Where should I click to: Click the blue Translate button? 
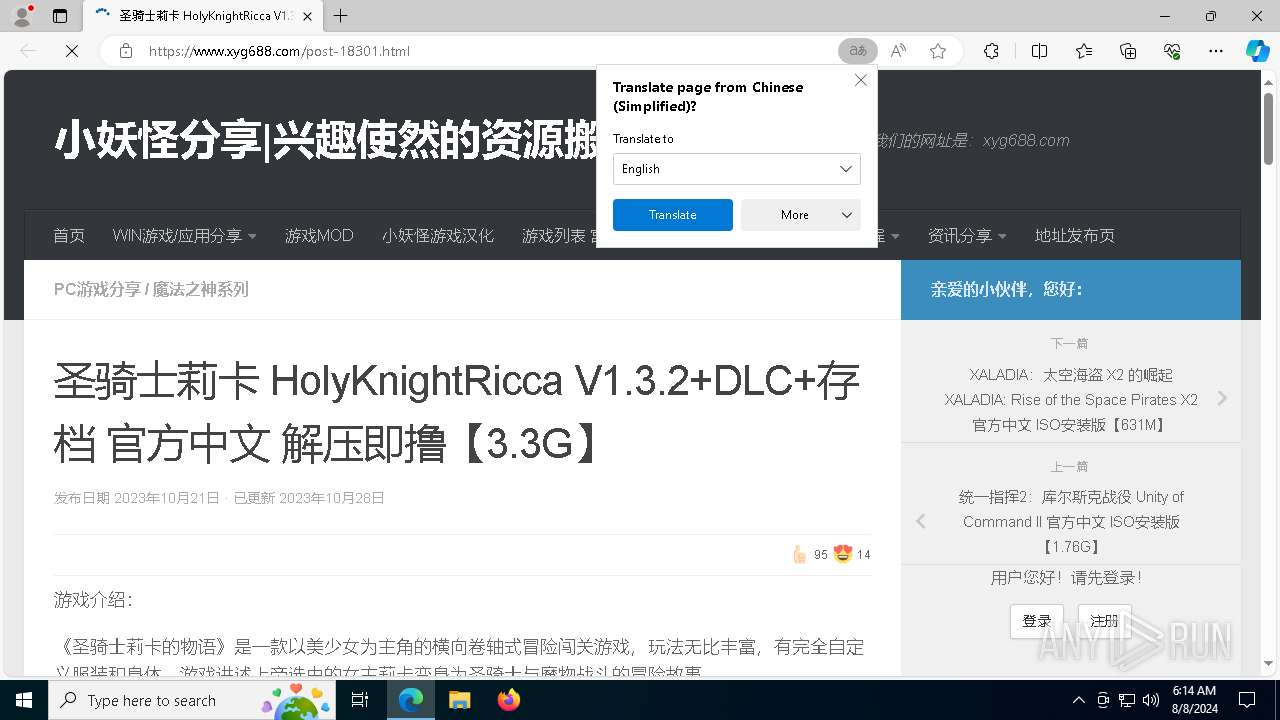click(x=673, y=215)
